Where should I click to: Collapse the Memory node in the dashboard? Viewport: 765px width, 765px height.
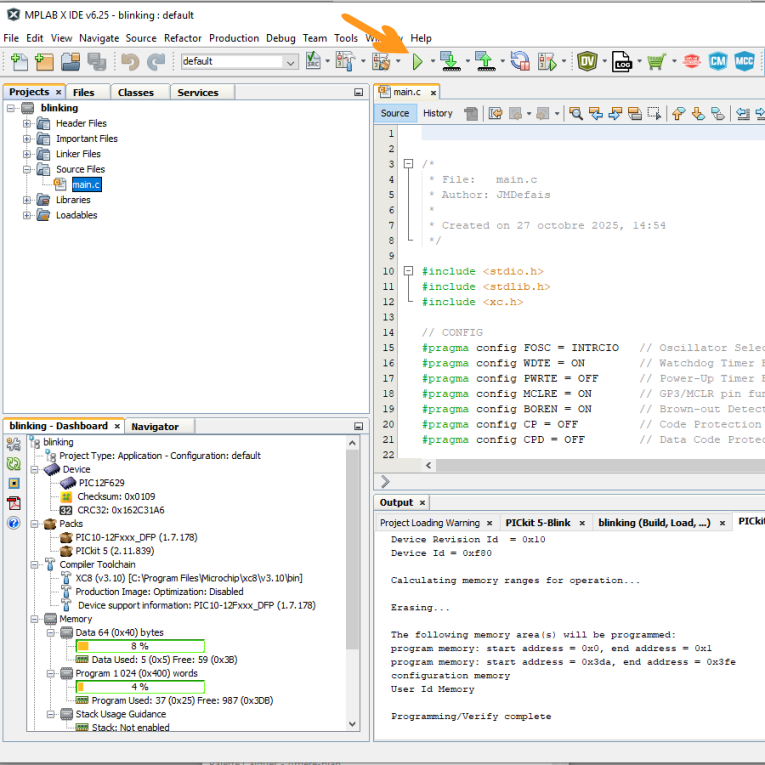pos(36,619)
